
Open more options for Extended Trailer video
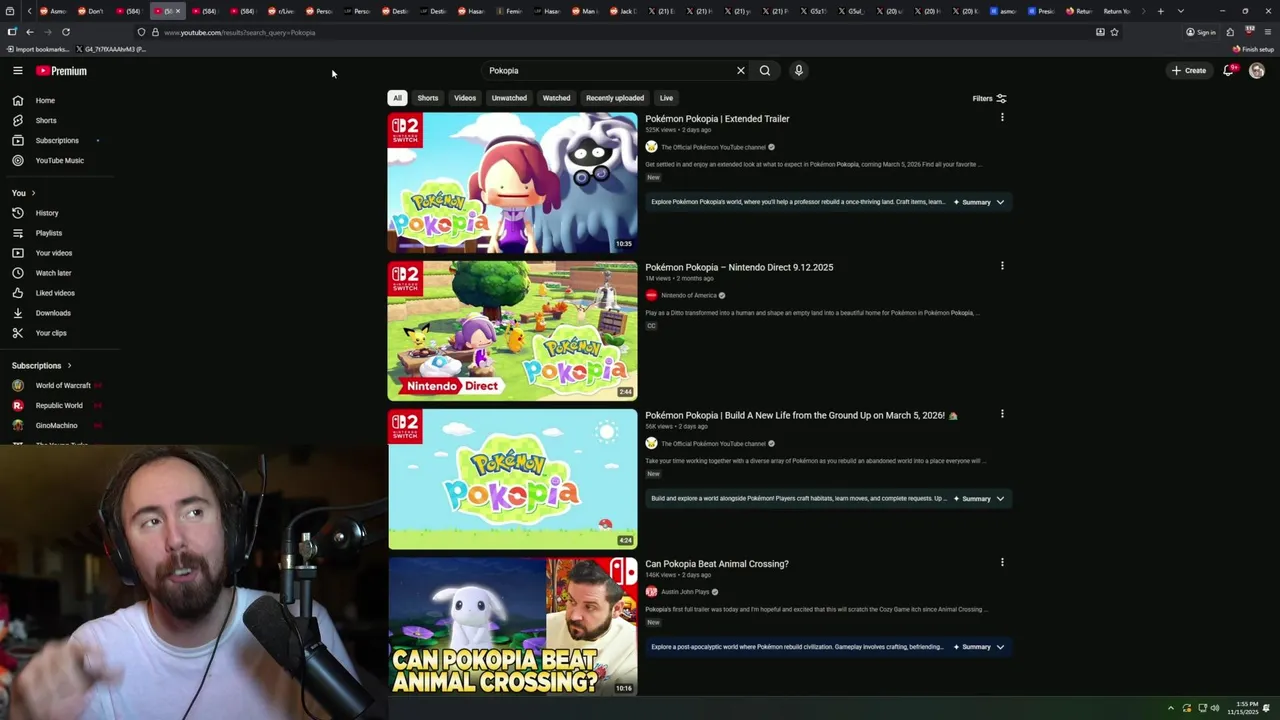pos(1002,118)
